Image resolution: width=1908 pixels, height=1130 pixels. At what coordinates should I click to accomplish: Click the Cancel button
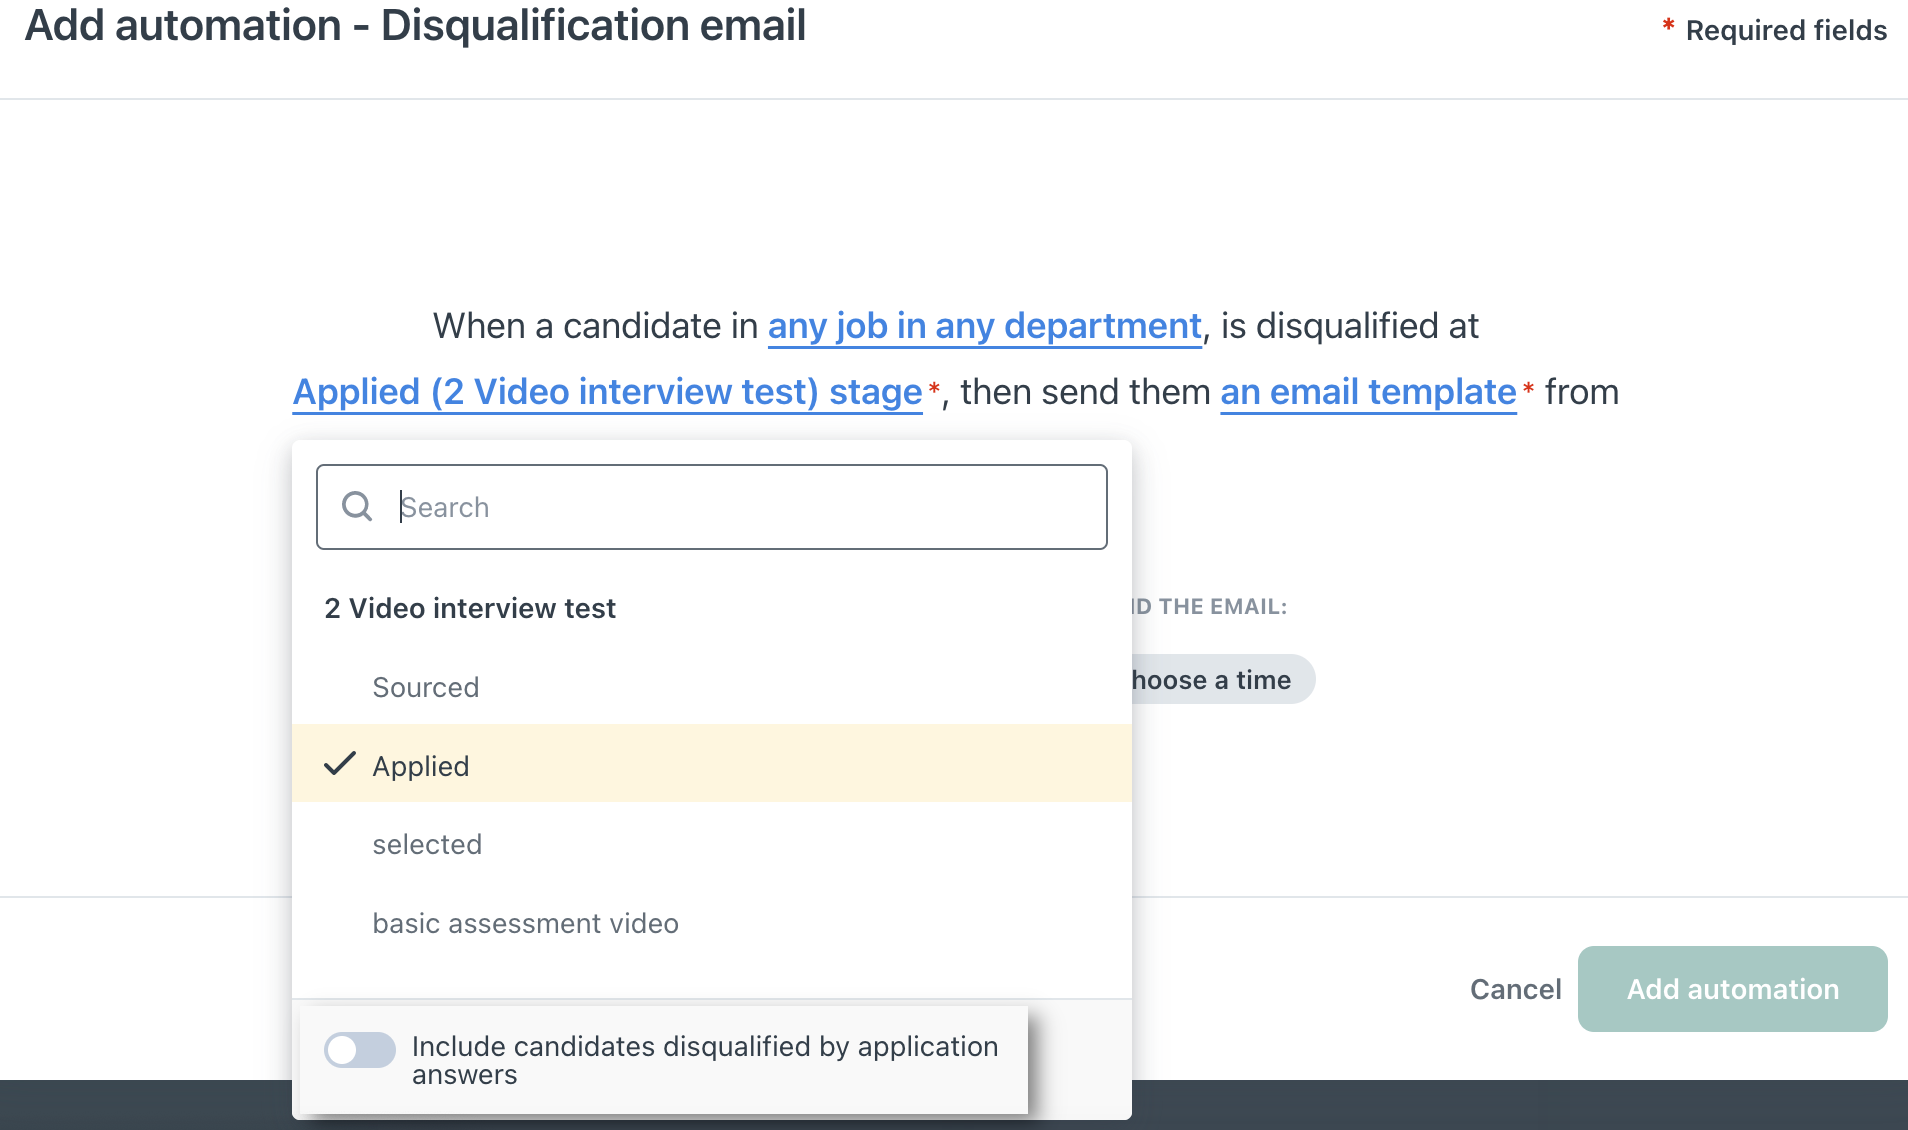coord(1515,989)
